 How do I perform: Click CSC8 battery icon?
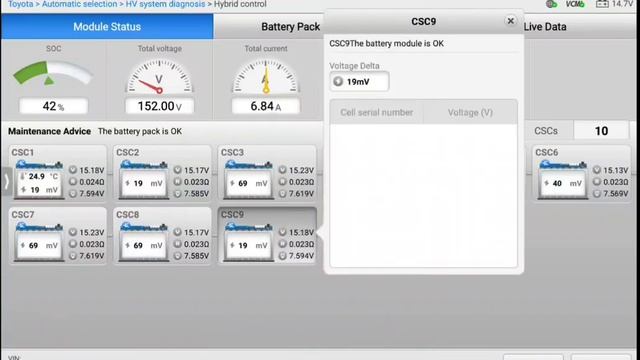(144, 242)
